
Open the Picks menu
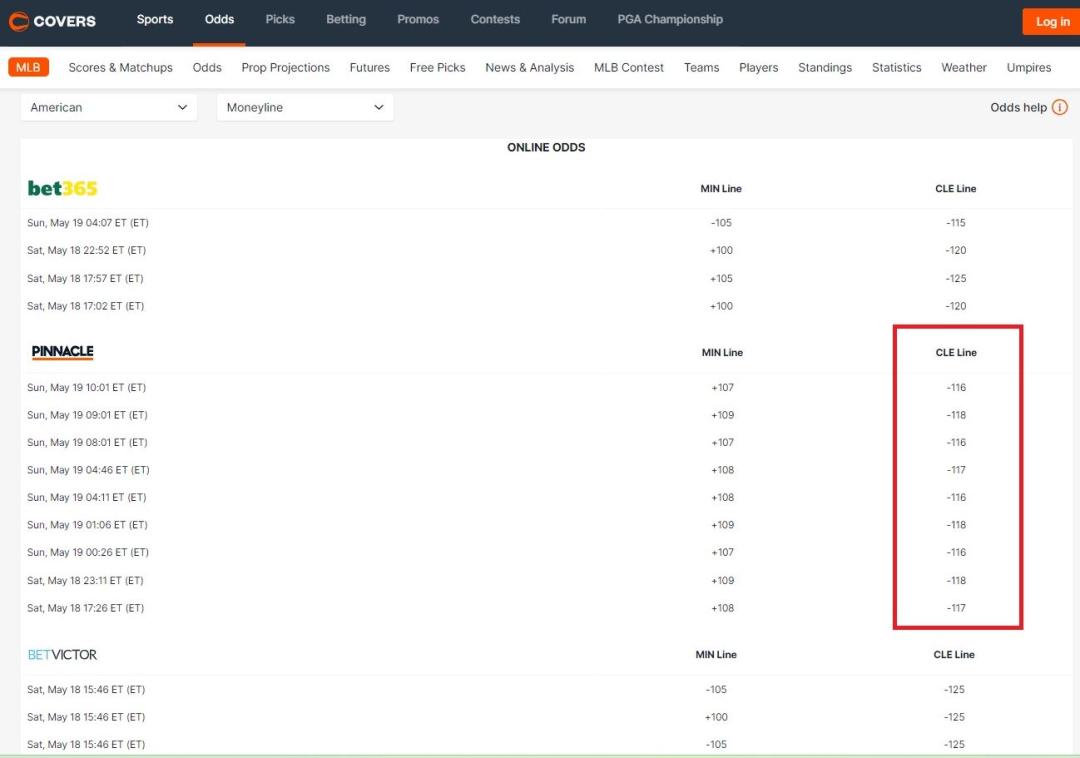pos(280,19)
